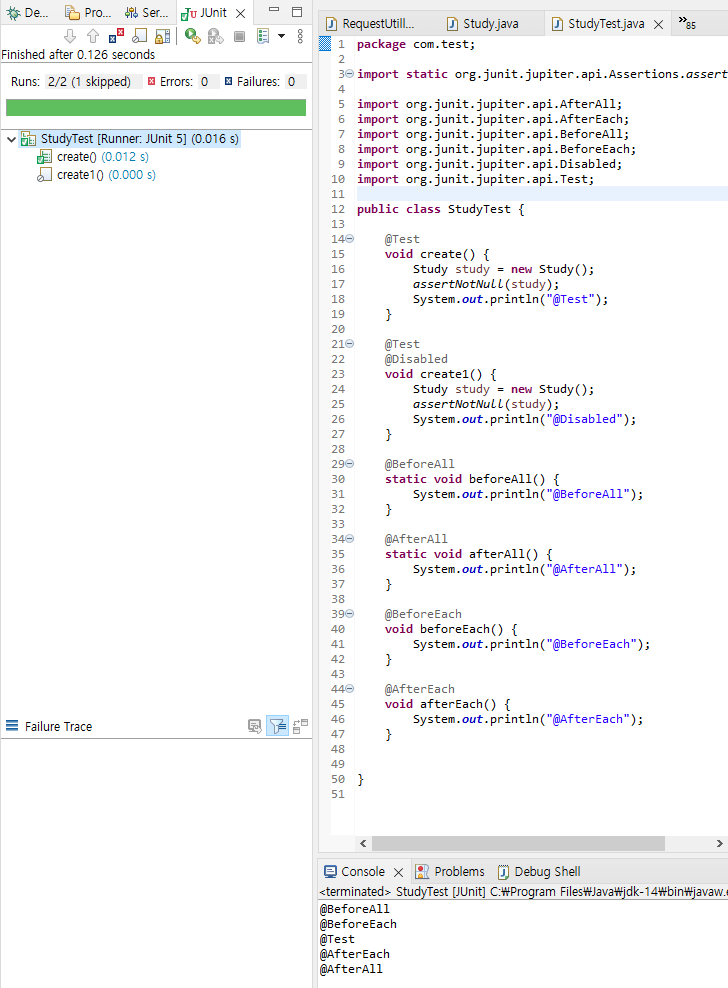
Task: Collapse the StudyTest tree node
Action: tap(11, 139)
